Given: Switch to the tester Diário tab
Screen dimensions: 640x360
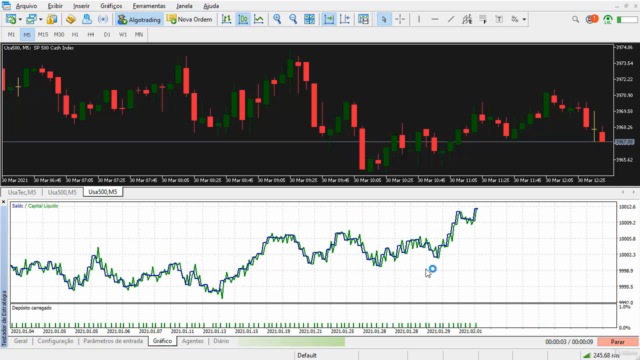Looking at the screenshot, I should (221, 341).
